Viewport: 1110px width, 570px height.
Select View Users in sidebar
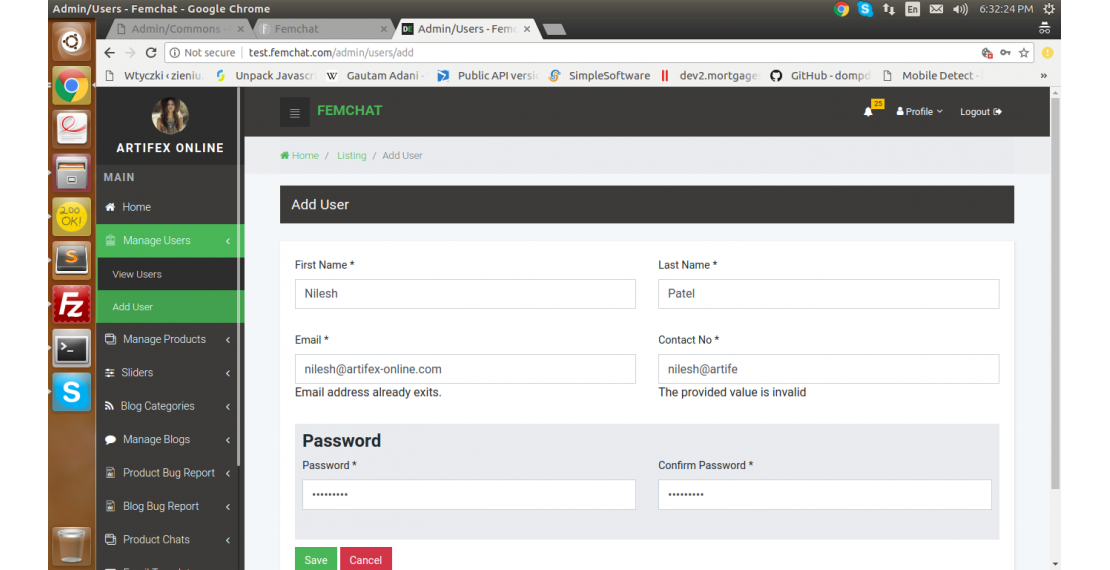pos(137,274)
